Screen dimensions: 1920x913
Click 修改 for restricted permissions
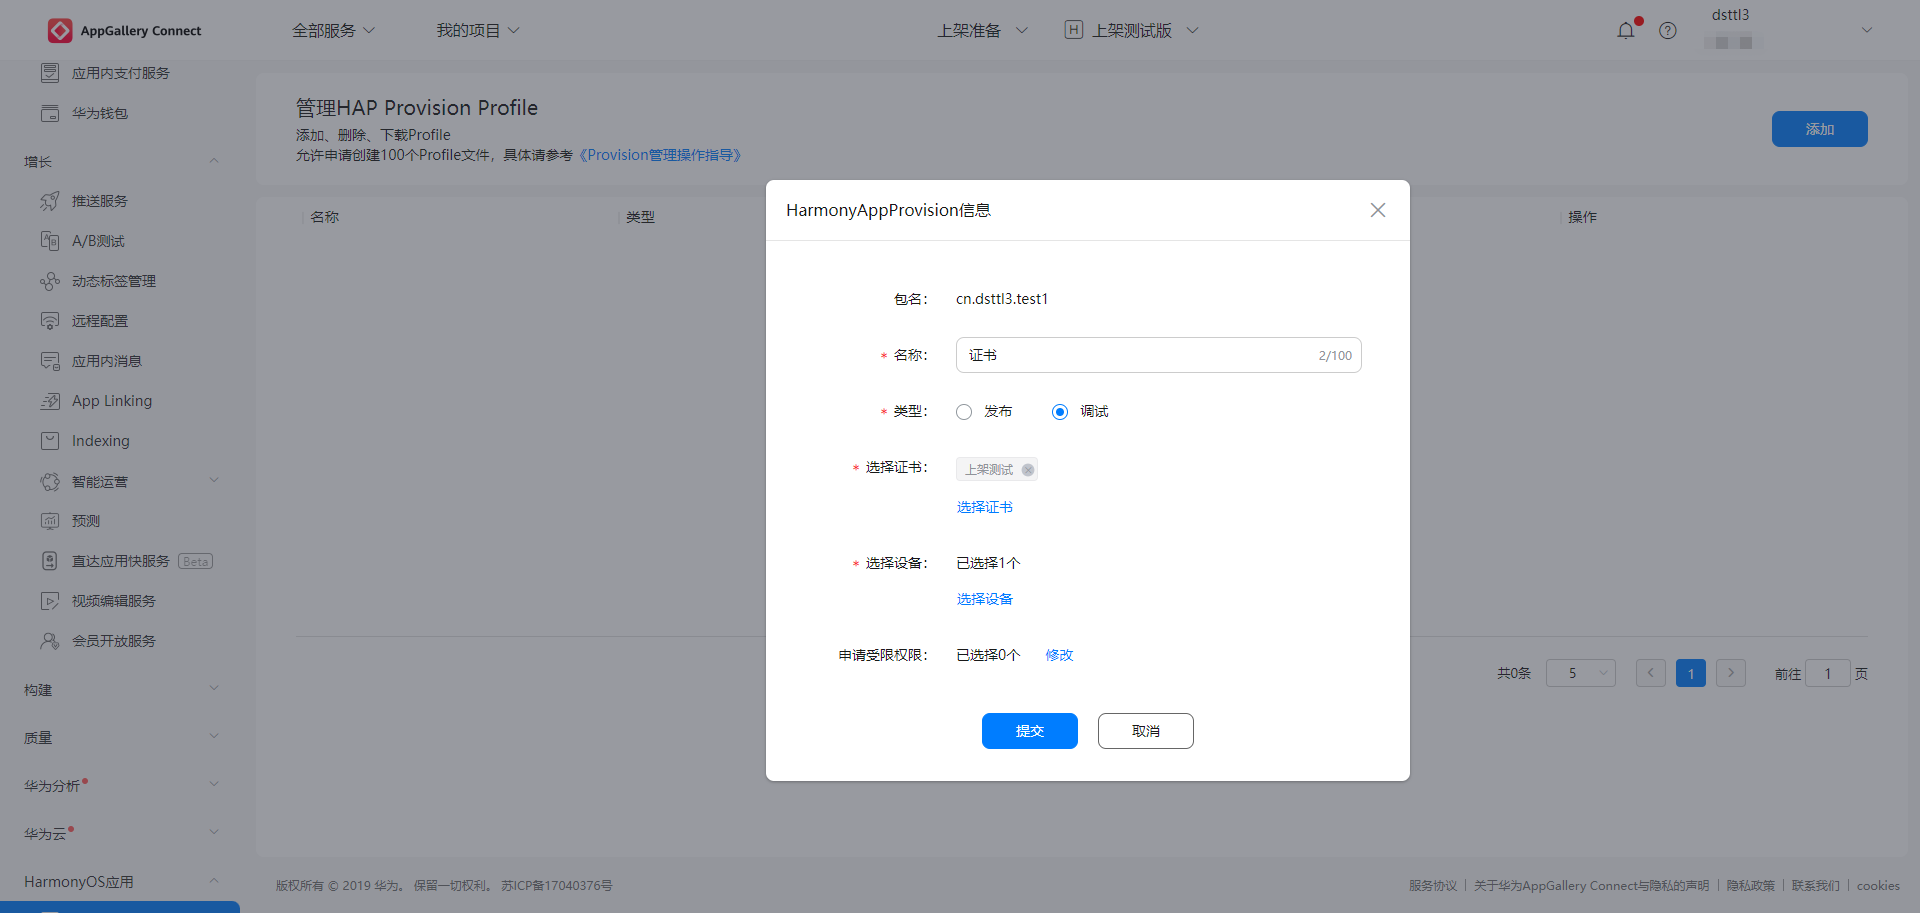click(x=1059, y=655)
